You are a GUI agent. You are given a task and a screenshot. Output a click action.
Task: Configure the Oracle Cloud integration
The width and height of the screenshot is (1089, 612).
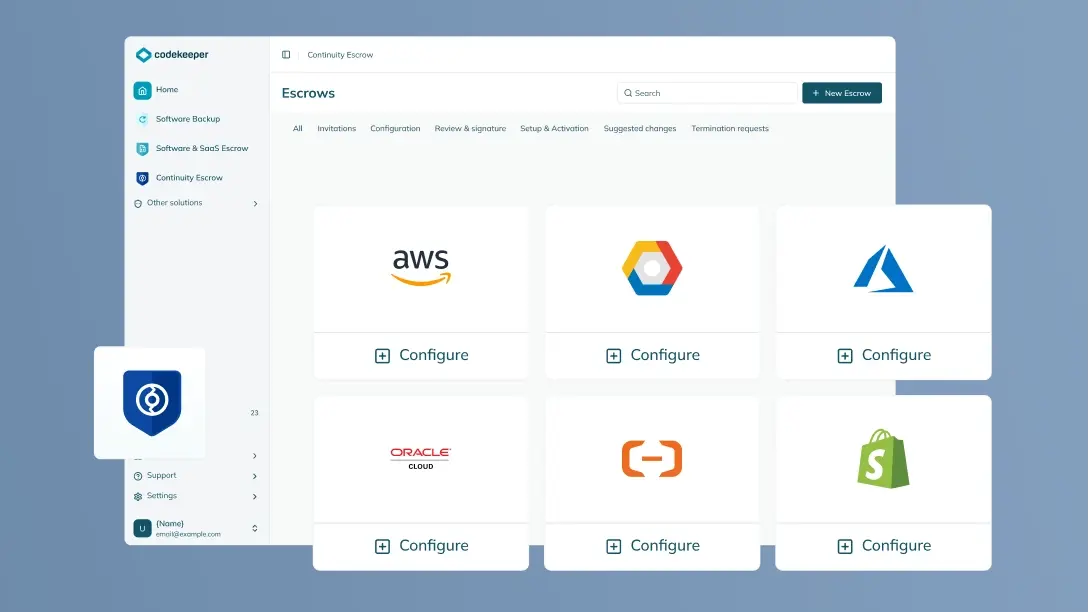[x=421, y=546]
